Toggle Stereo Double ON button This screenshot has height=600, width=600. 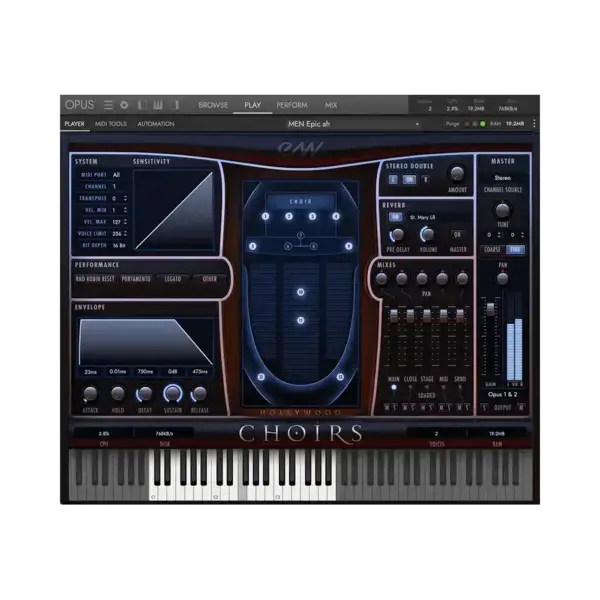[x=409, y=179]
